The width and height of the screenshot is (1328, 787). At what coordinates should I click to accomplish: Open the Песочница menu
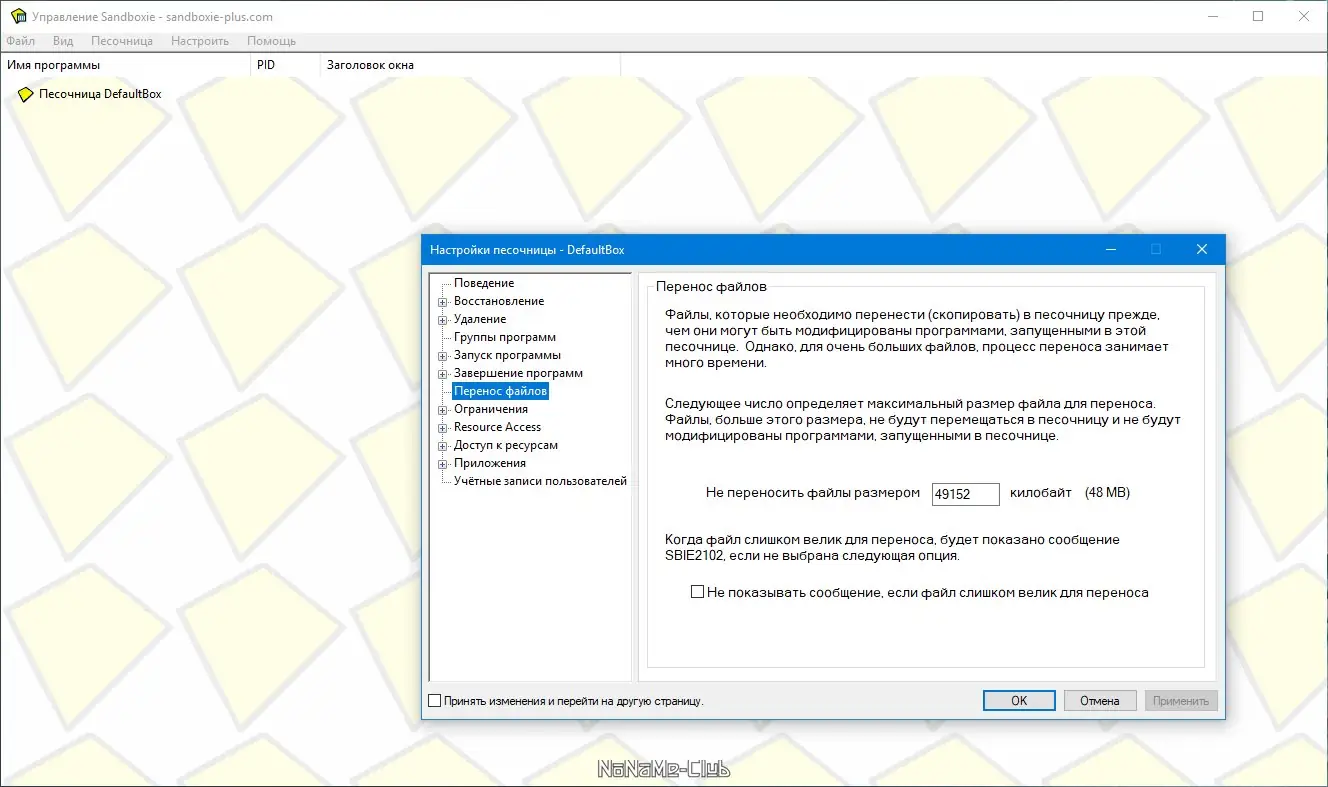click(x=122, y=41)
